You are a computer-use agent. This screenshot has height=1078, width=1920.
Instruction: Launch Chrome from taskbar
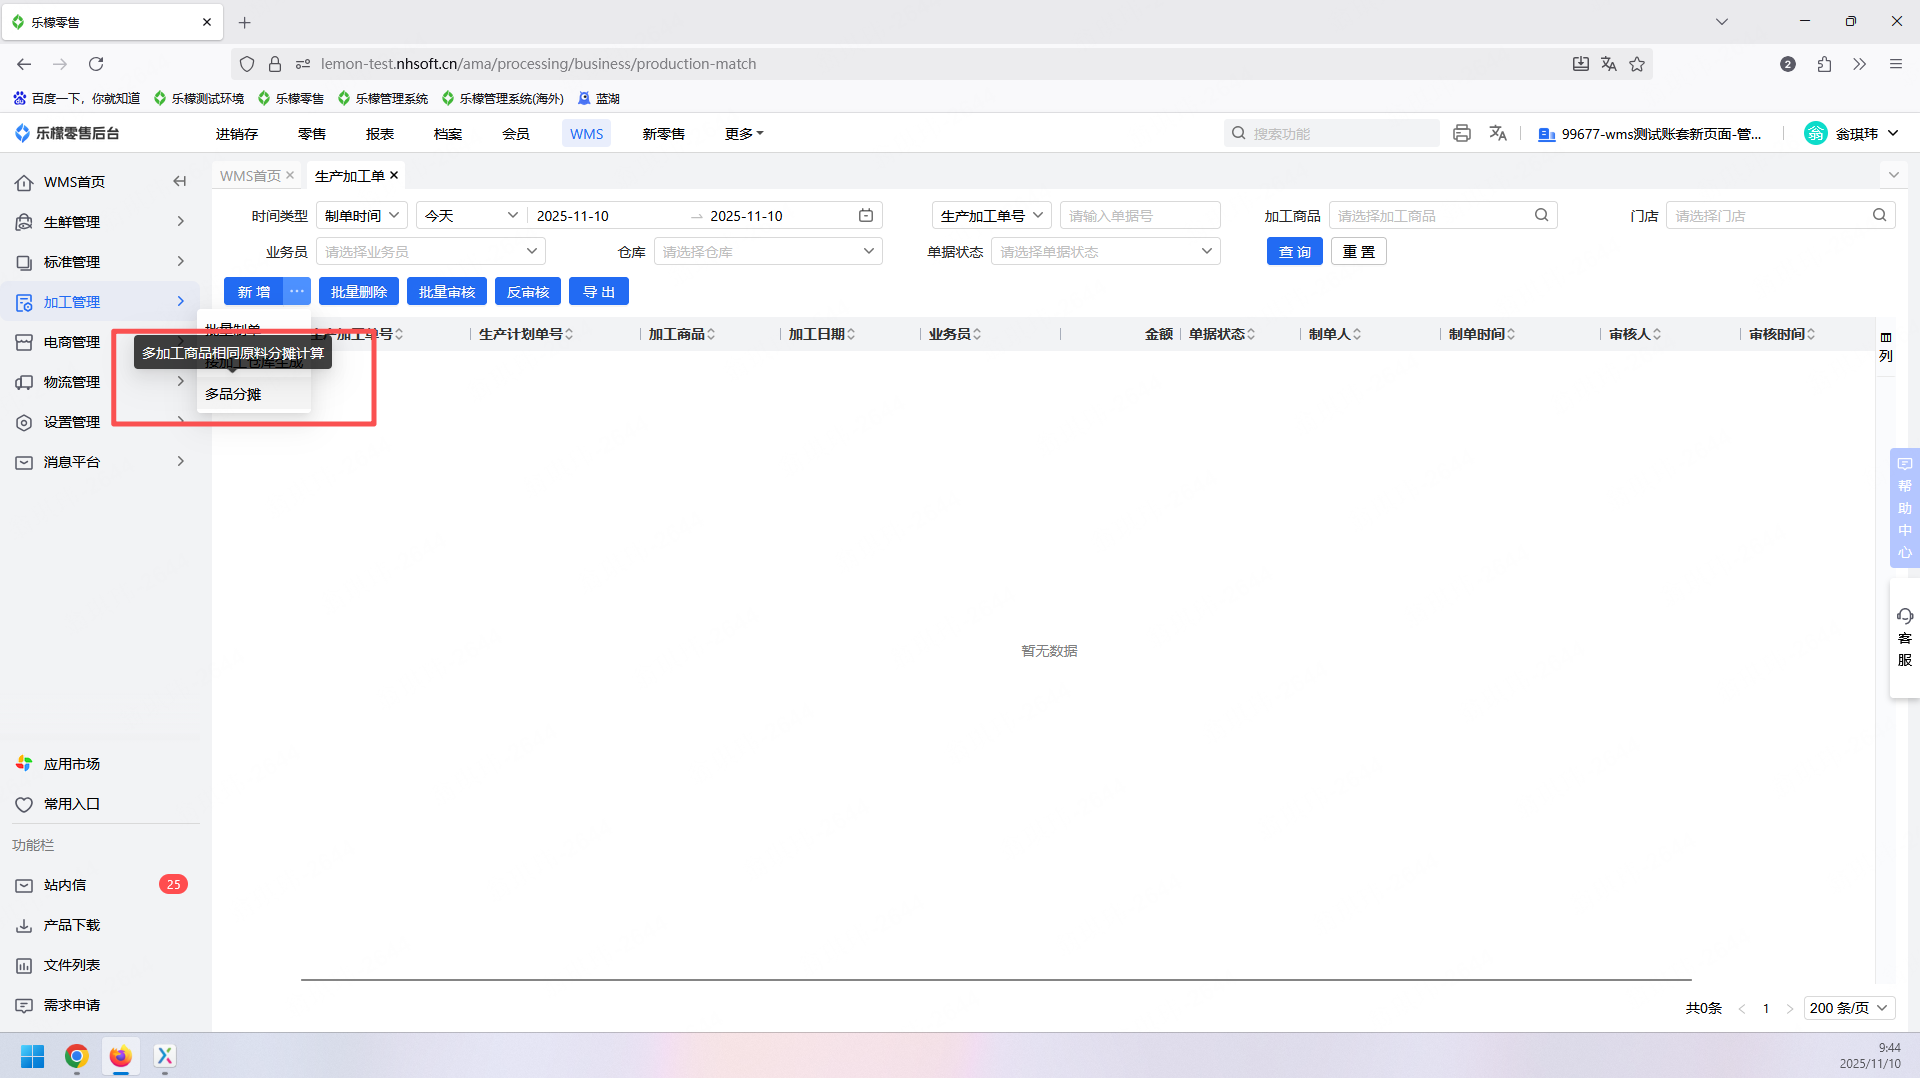(76, 1056)
